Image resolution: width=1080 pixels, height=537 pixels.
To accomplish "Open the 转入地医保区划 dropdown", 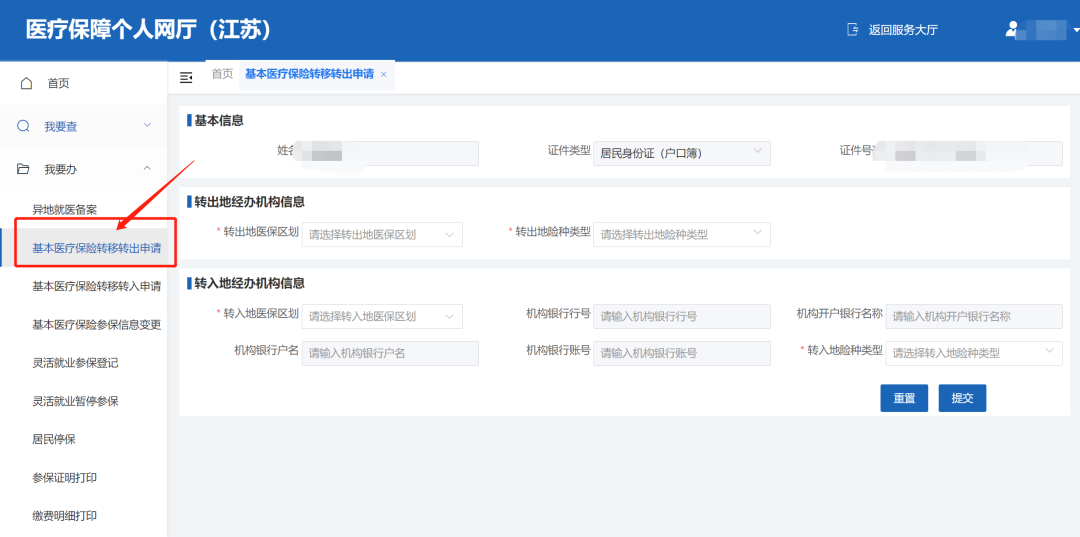I will 381,316.
